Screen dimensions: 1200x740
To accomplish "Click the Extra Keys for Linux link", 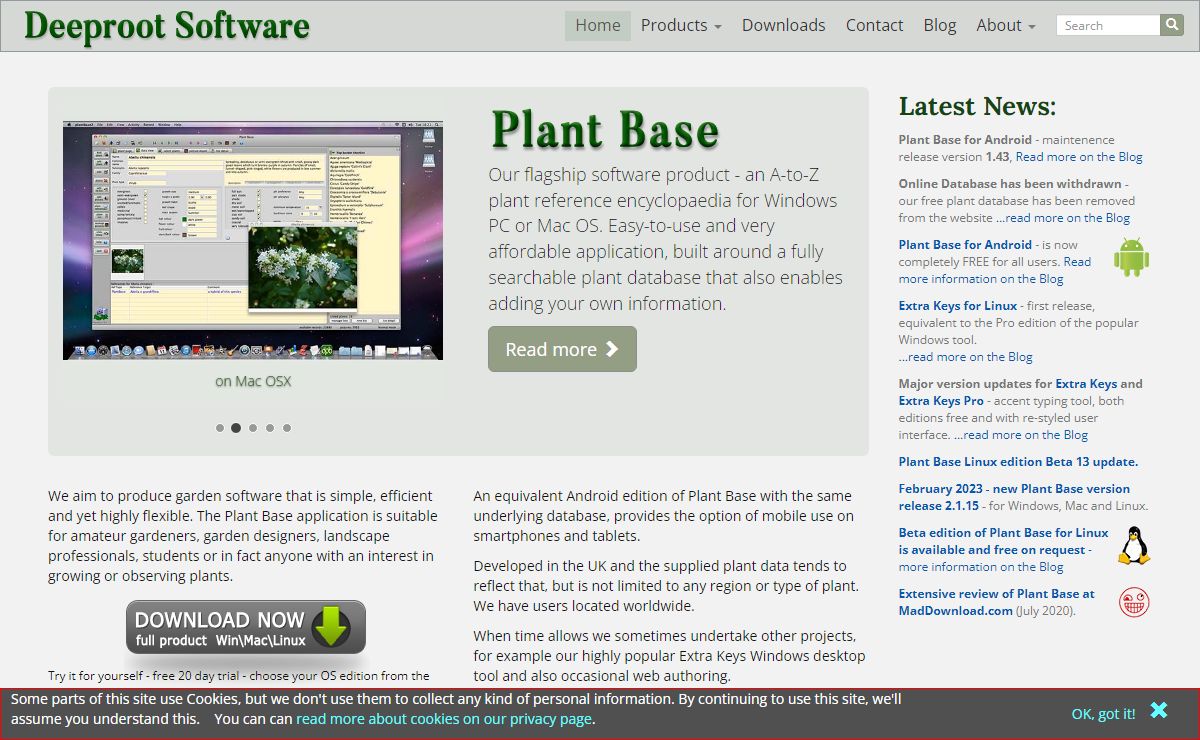I will 958,306.
